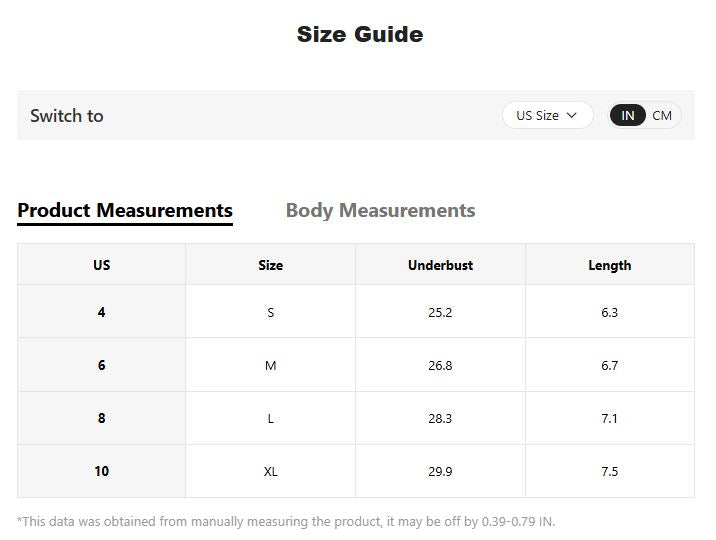Screen dimensions: 716x540
Task: Select the US size 10 row label
Action: point(101,471)
